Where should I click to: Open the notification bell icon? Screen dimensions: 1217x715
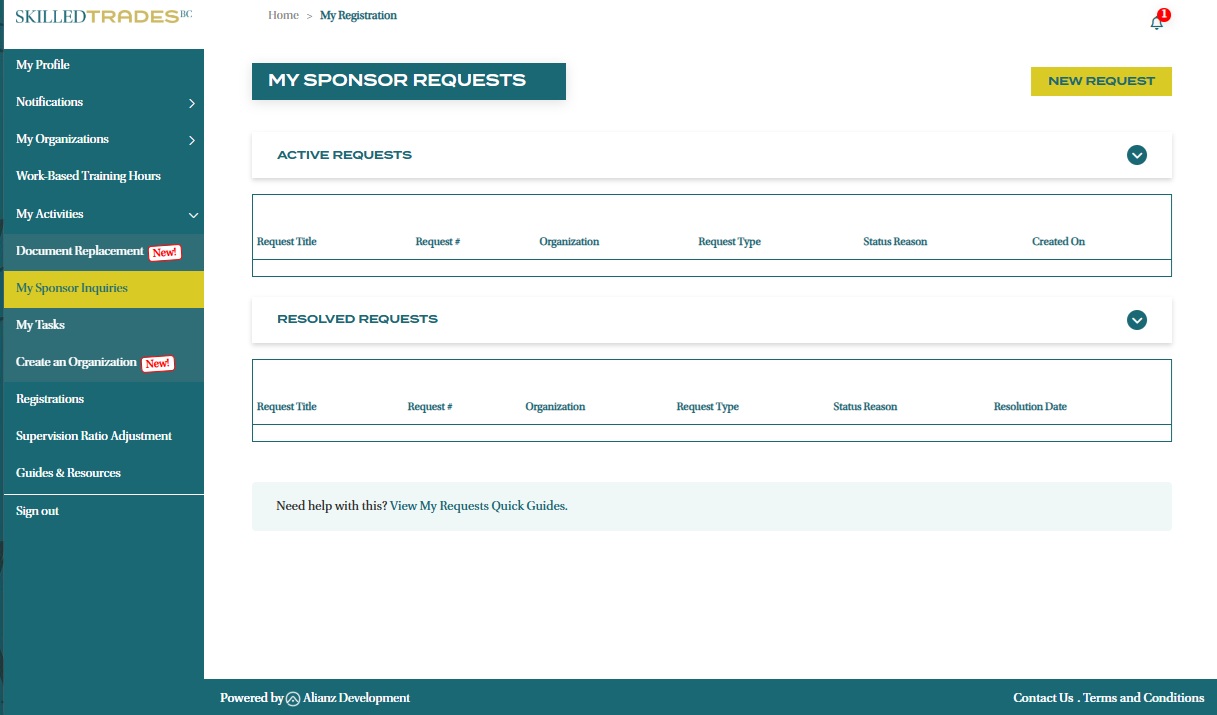pyautogui.click(x=1157, y=22)
